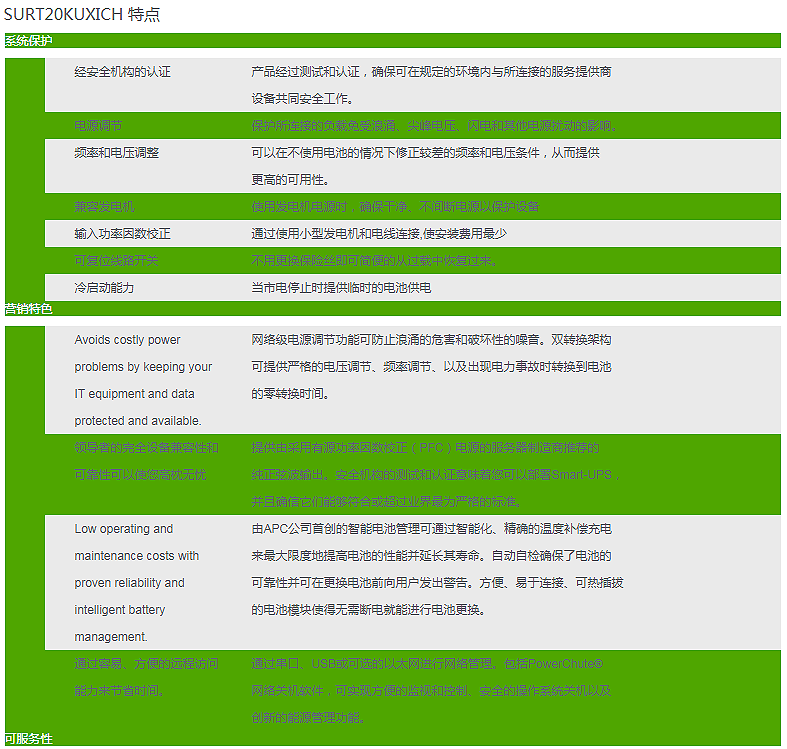Click the text "intelligent battery"
Viewport: 787px width, 749px height.
120,610
